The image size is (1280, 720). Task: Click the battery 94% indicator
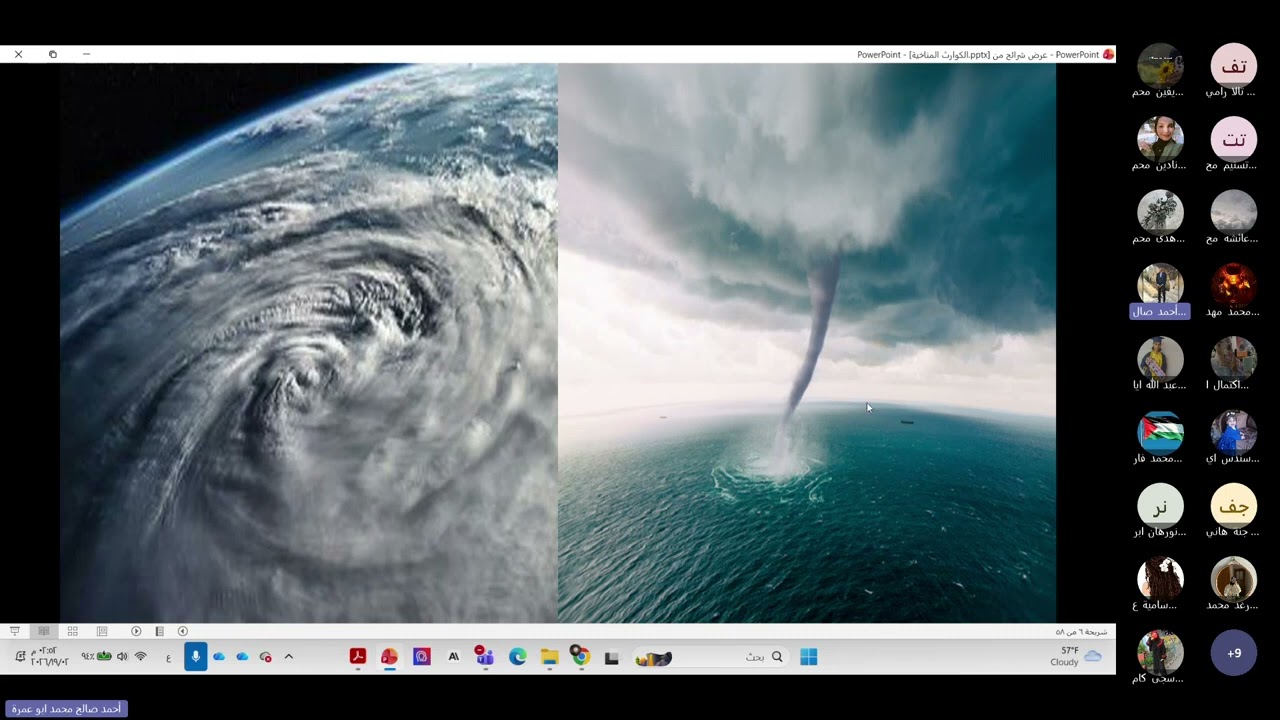(x=96, y=657)
